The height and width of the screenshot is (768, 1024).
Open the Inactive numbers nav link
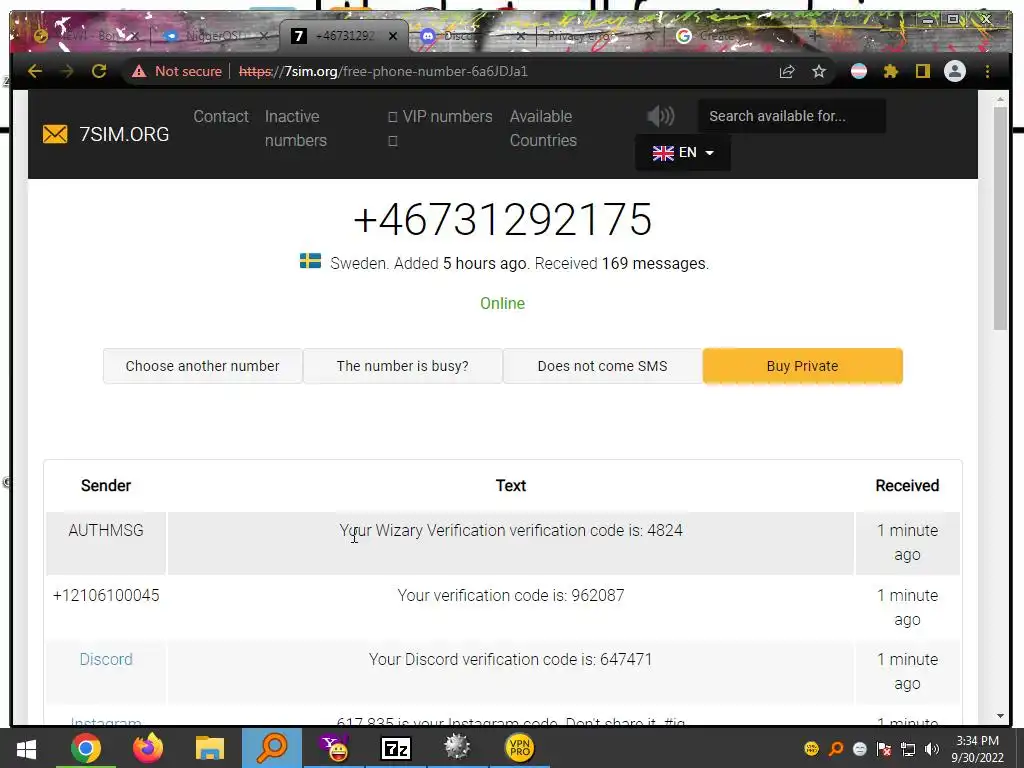coord(295,128)
